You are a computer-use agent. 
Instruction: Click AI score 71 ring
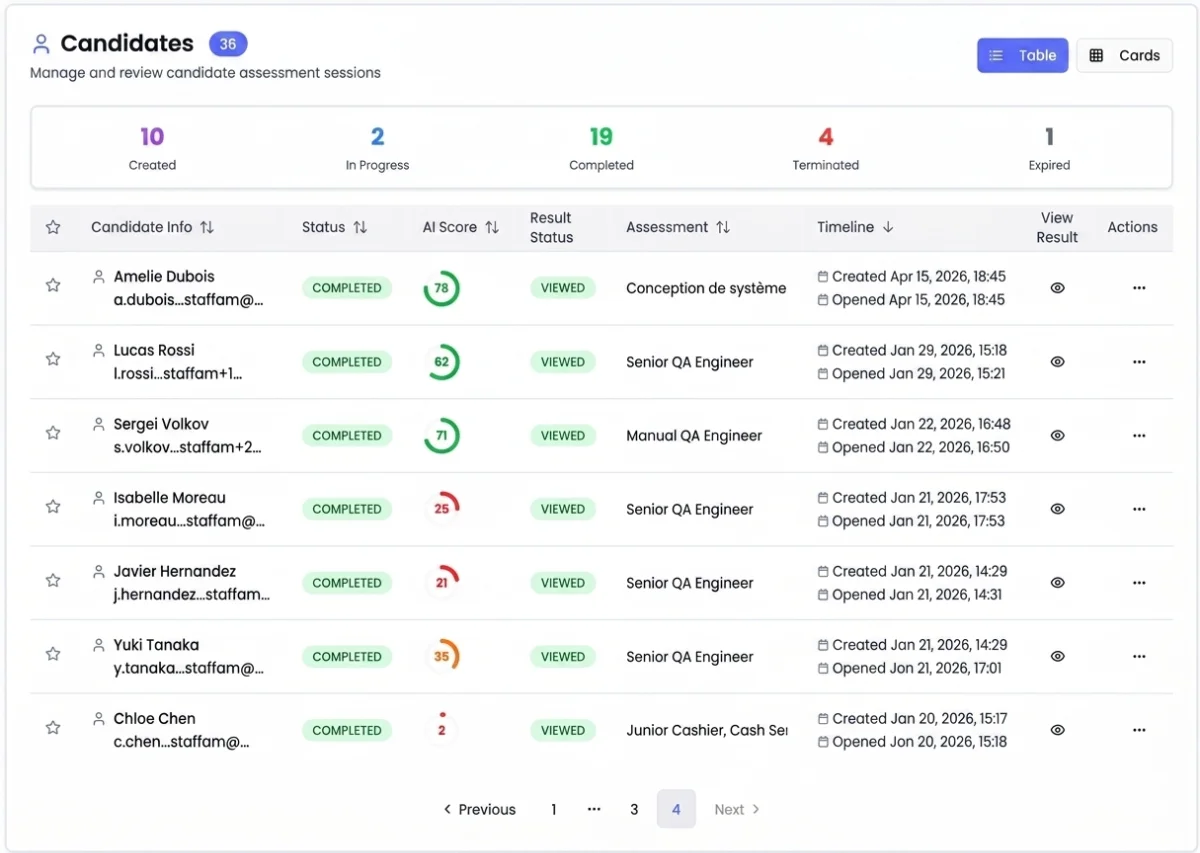point(441,436)
